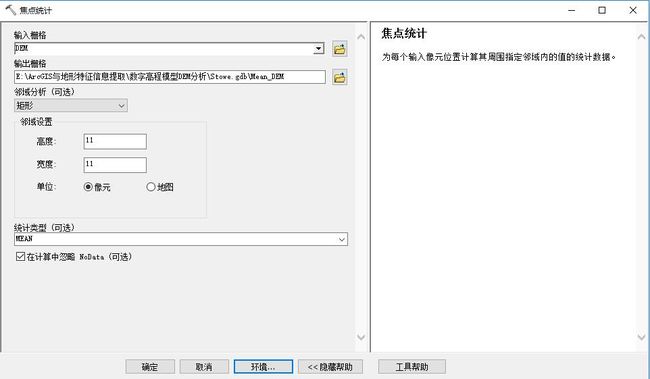Click the 焦点统计 heading in help pane
The width and height of the screenshot is (650, 379).
(x=404, y=34)
